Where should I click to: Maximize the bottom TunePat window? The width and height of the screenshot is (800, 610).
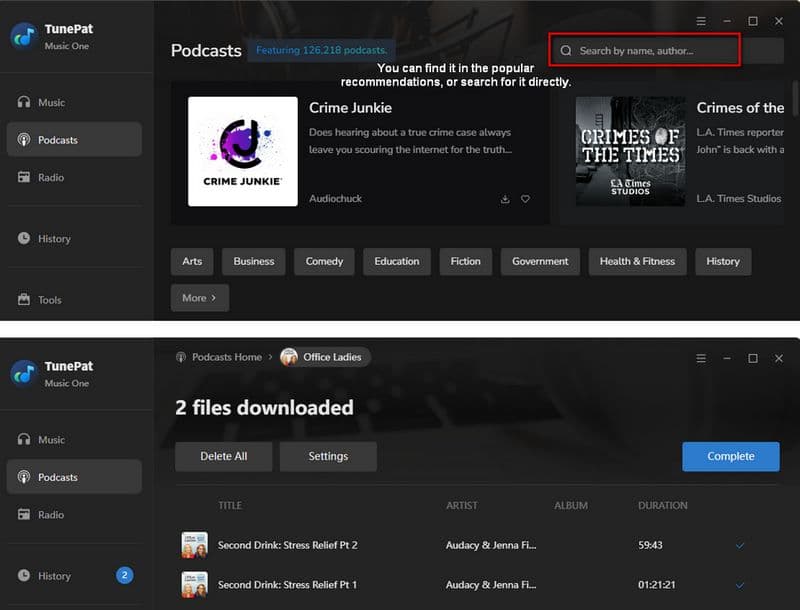coord(753,359)
